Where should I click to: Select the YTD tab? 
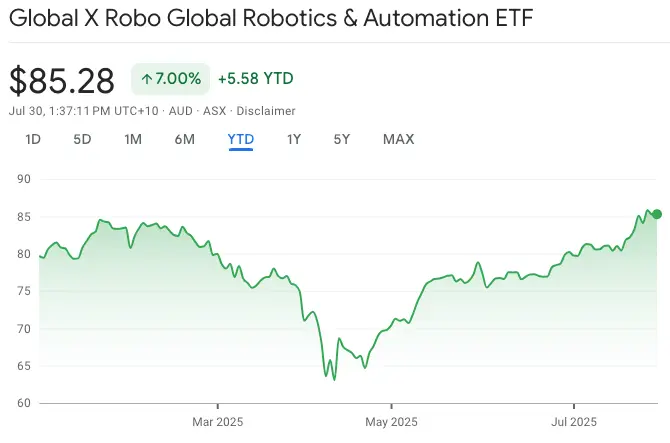pos(241,139)
